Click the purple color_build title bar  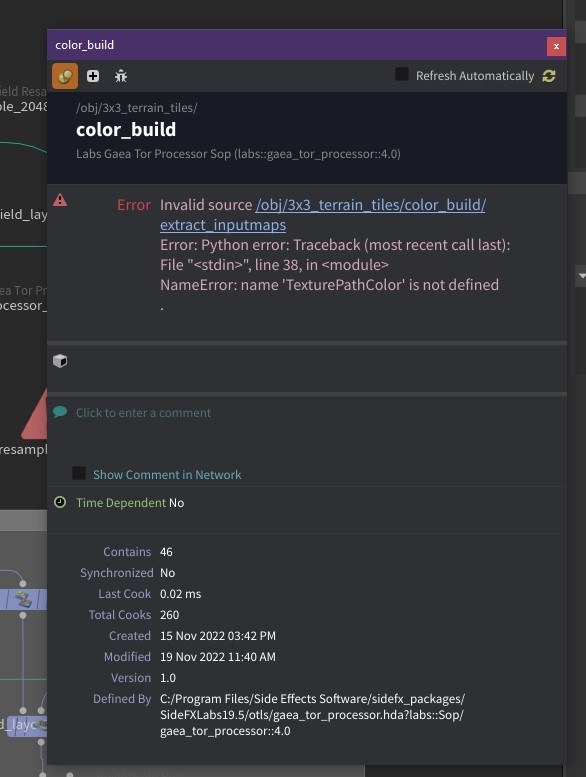pyautogui.click(x=297, y=45)
